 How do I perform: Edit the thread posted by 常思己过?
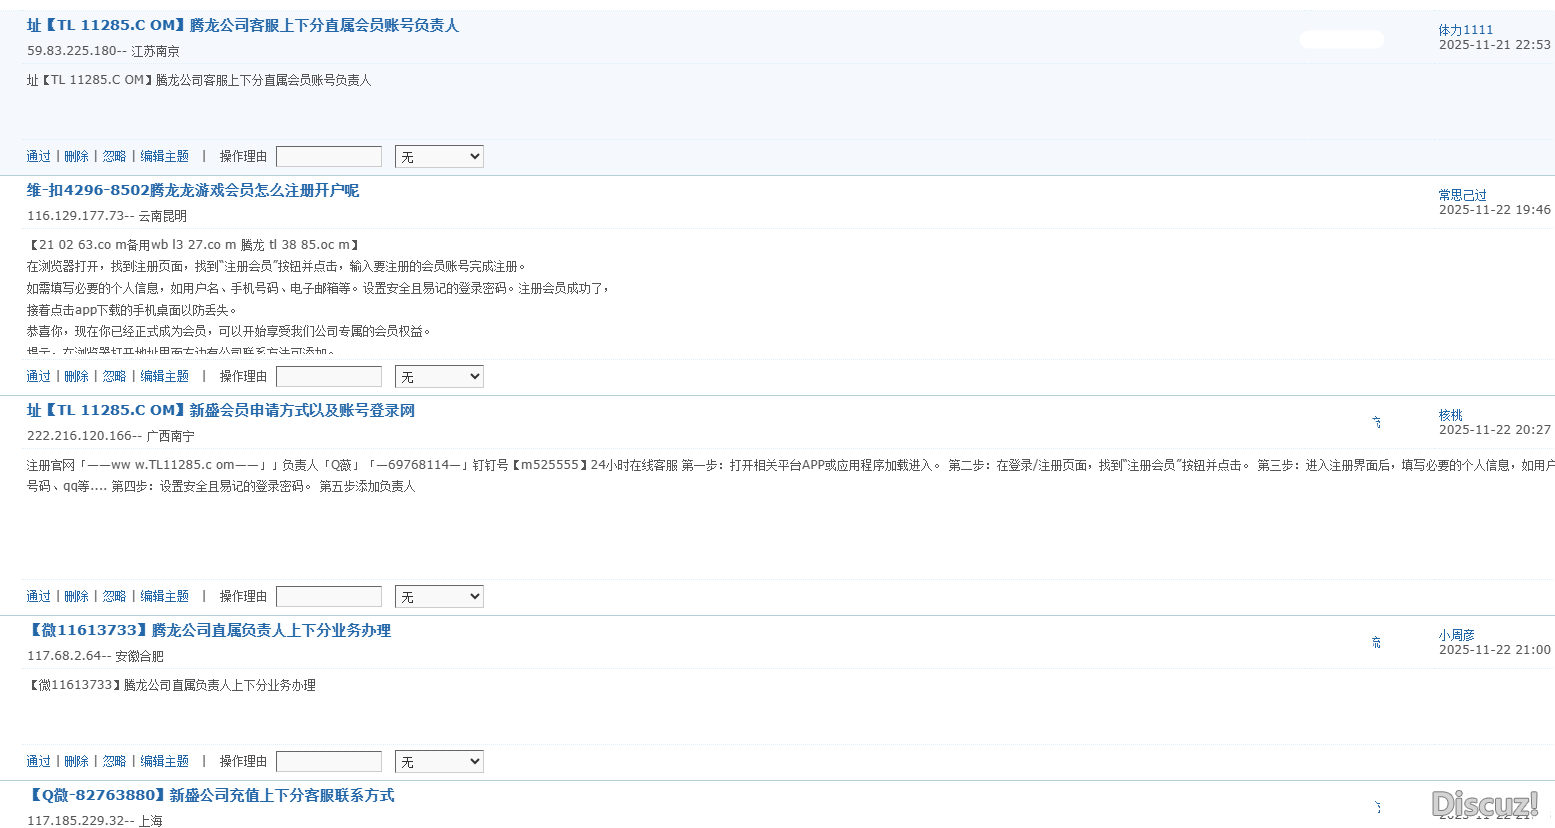(x=164, y=376)
